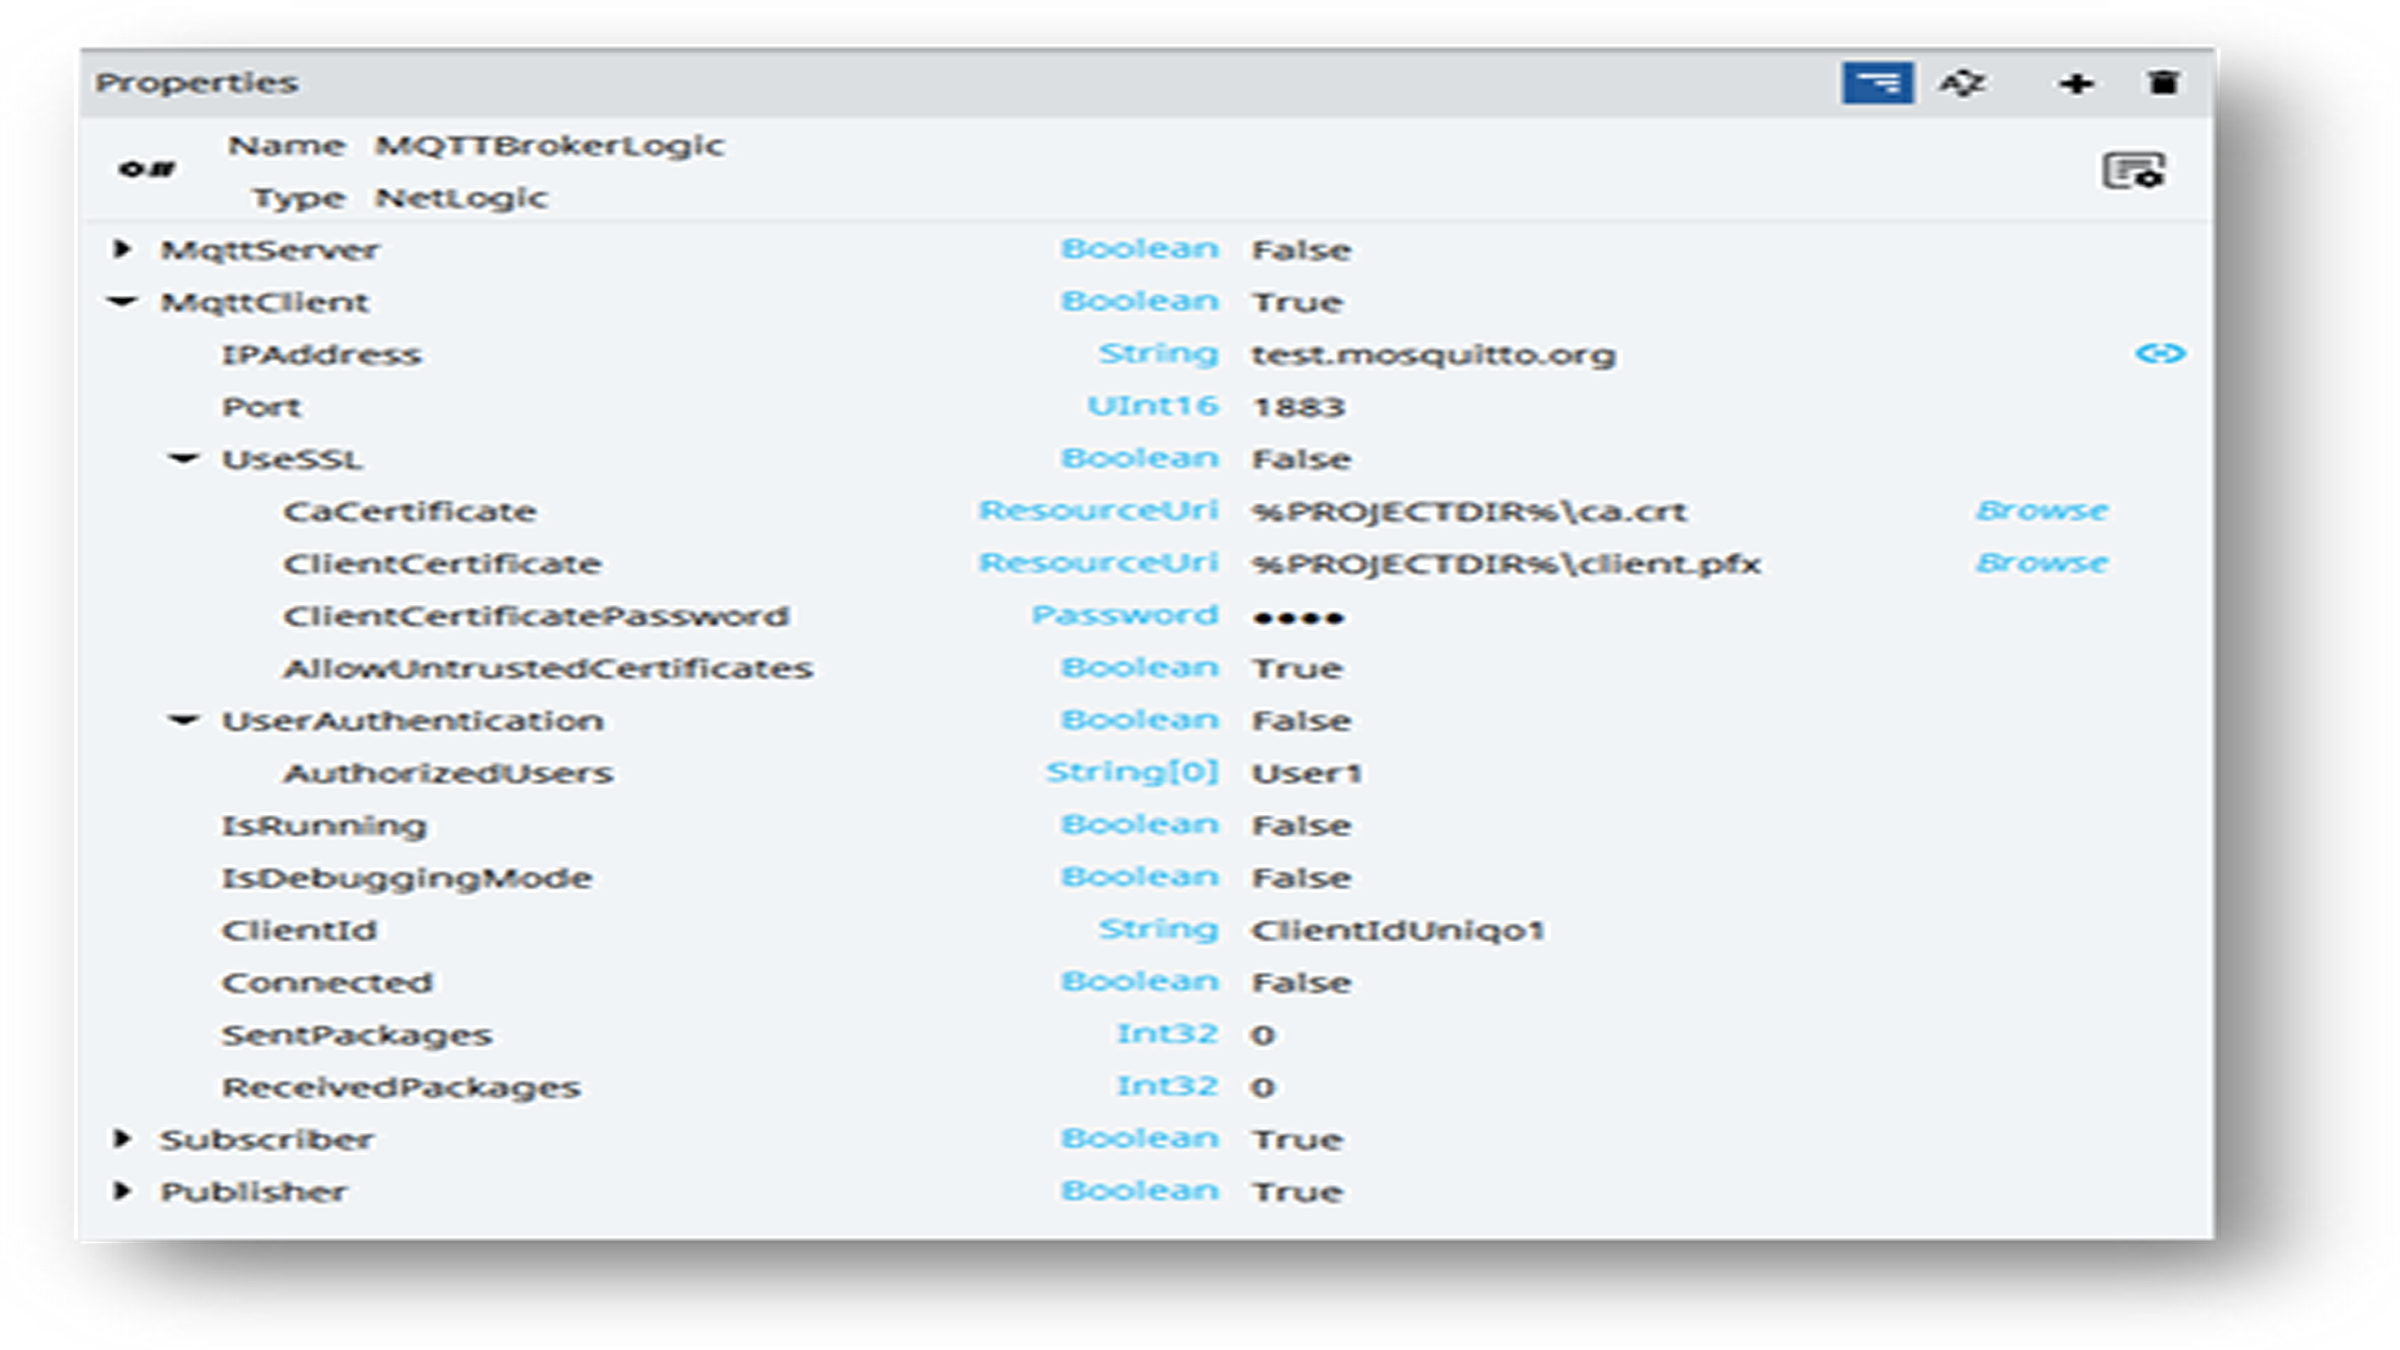Toggle MqttServer value False
Image resolution: width=2400 pixels, height=1350 pixels.
tap(1301, 250)
